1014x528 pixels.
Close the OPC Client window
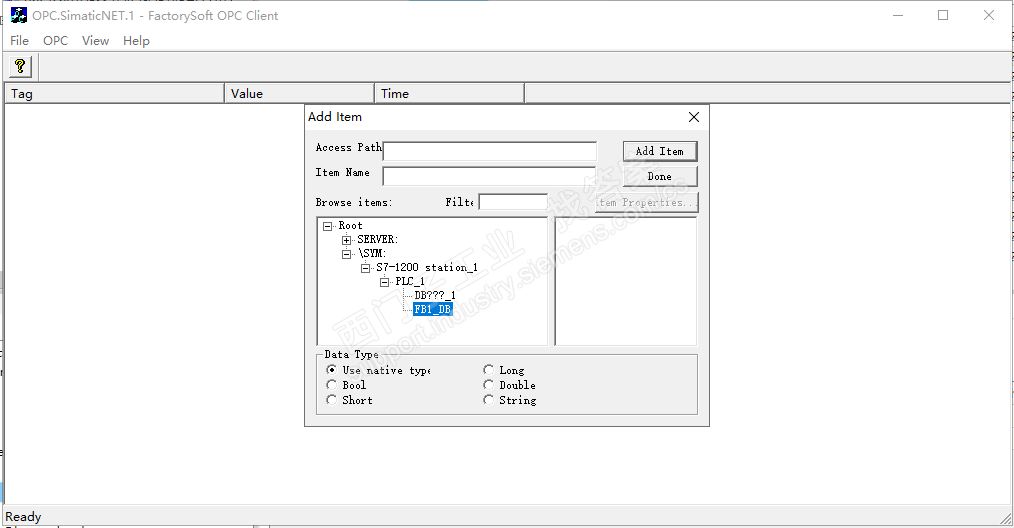[989, 16]
